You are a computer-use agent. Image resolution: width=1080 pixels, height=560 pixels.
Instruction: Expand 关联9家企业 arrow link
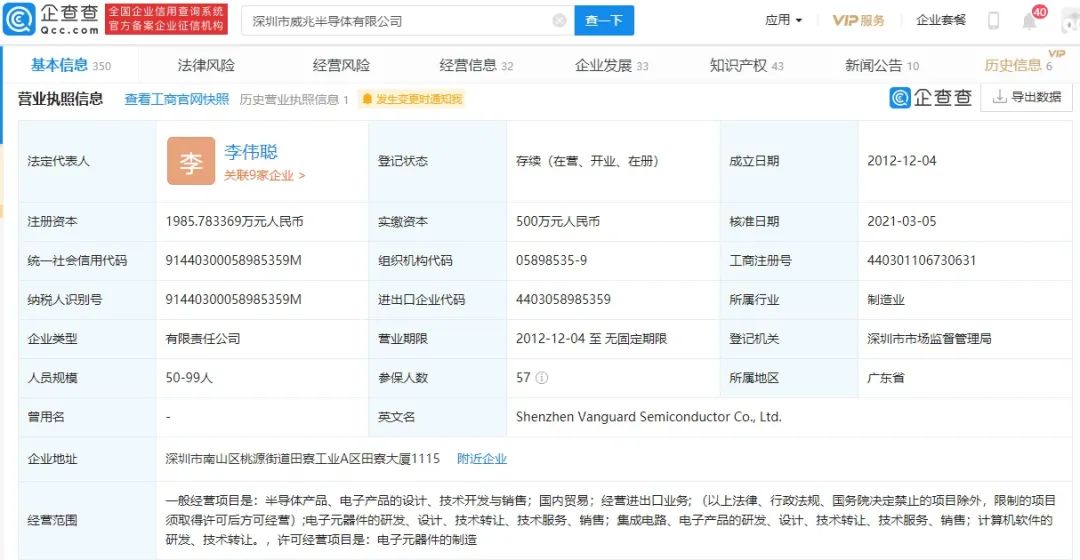tap(264, 176)
